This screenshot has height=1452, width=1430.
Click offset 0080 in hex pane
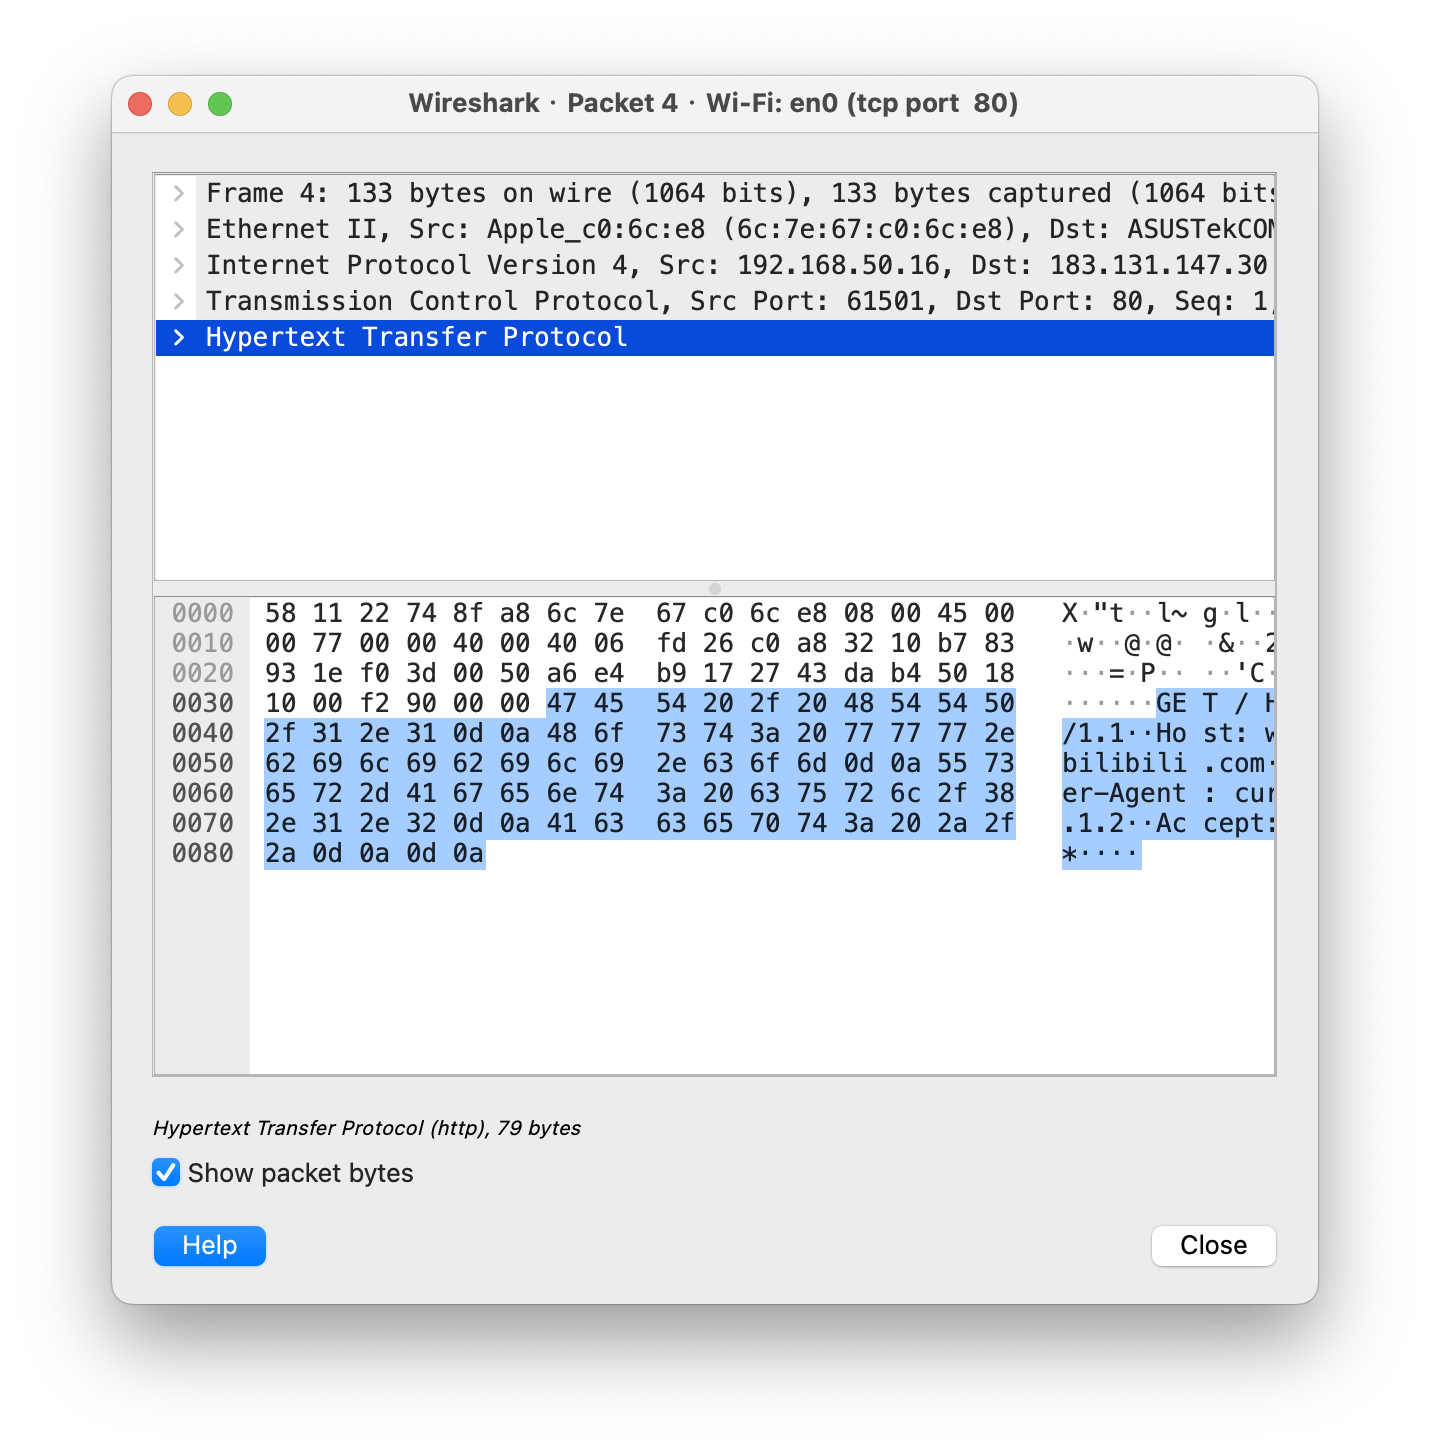pyautogui.click(x=203, y=853)
